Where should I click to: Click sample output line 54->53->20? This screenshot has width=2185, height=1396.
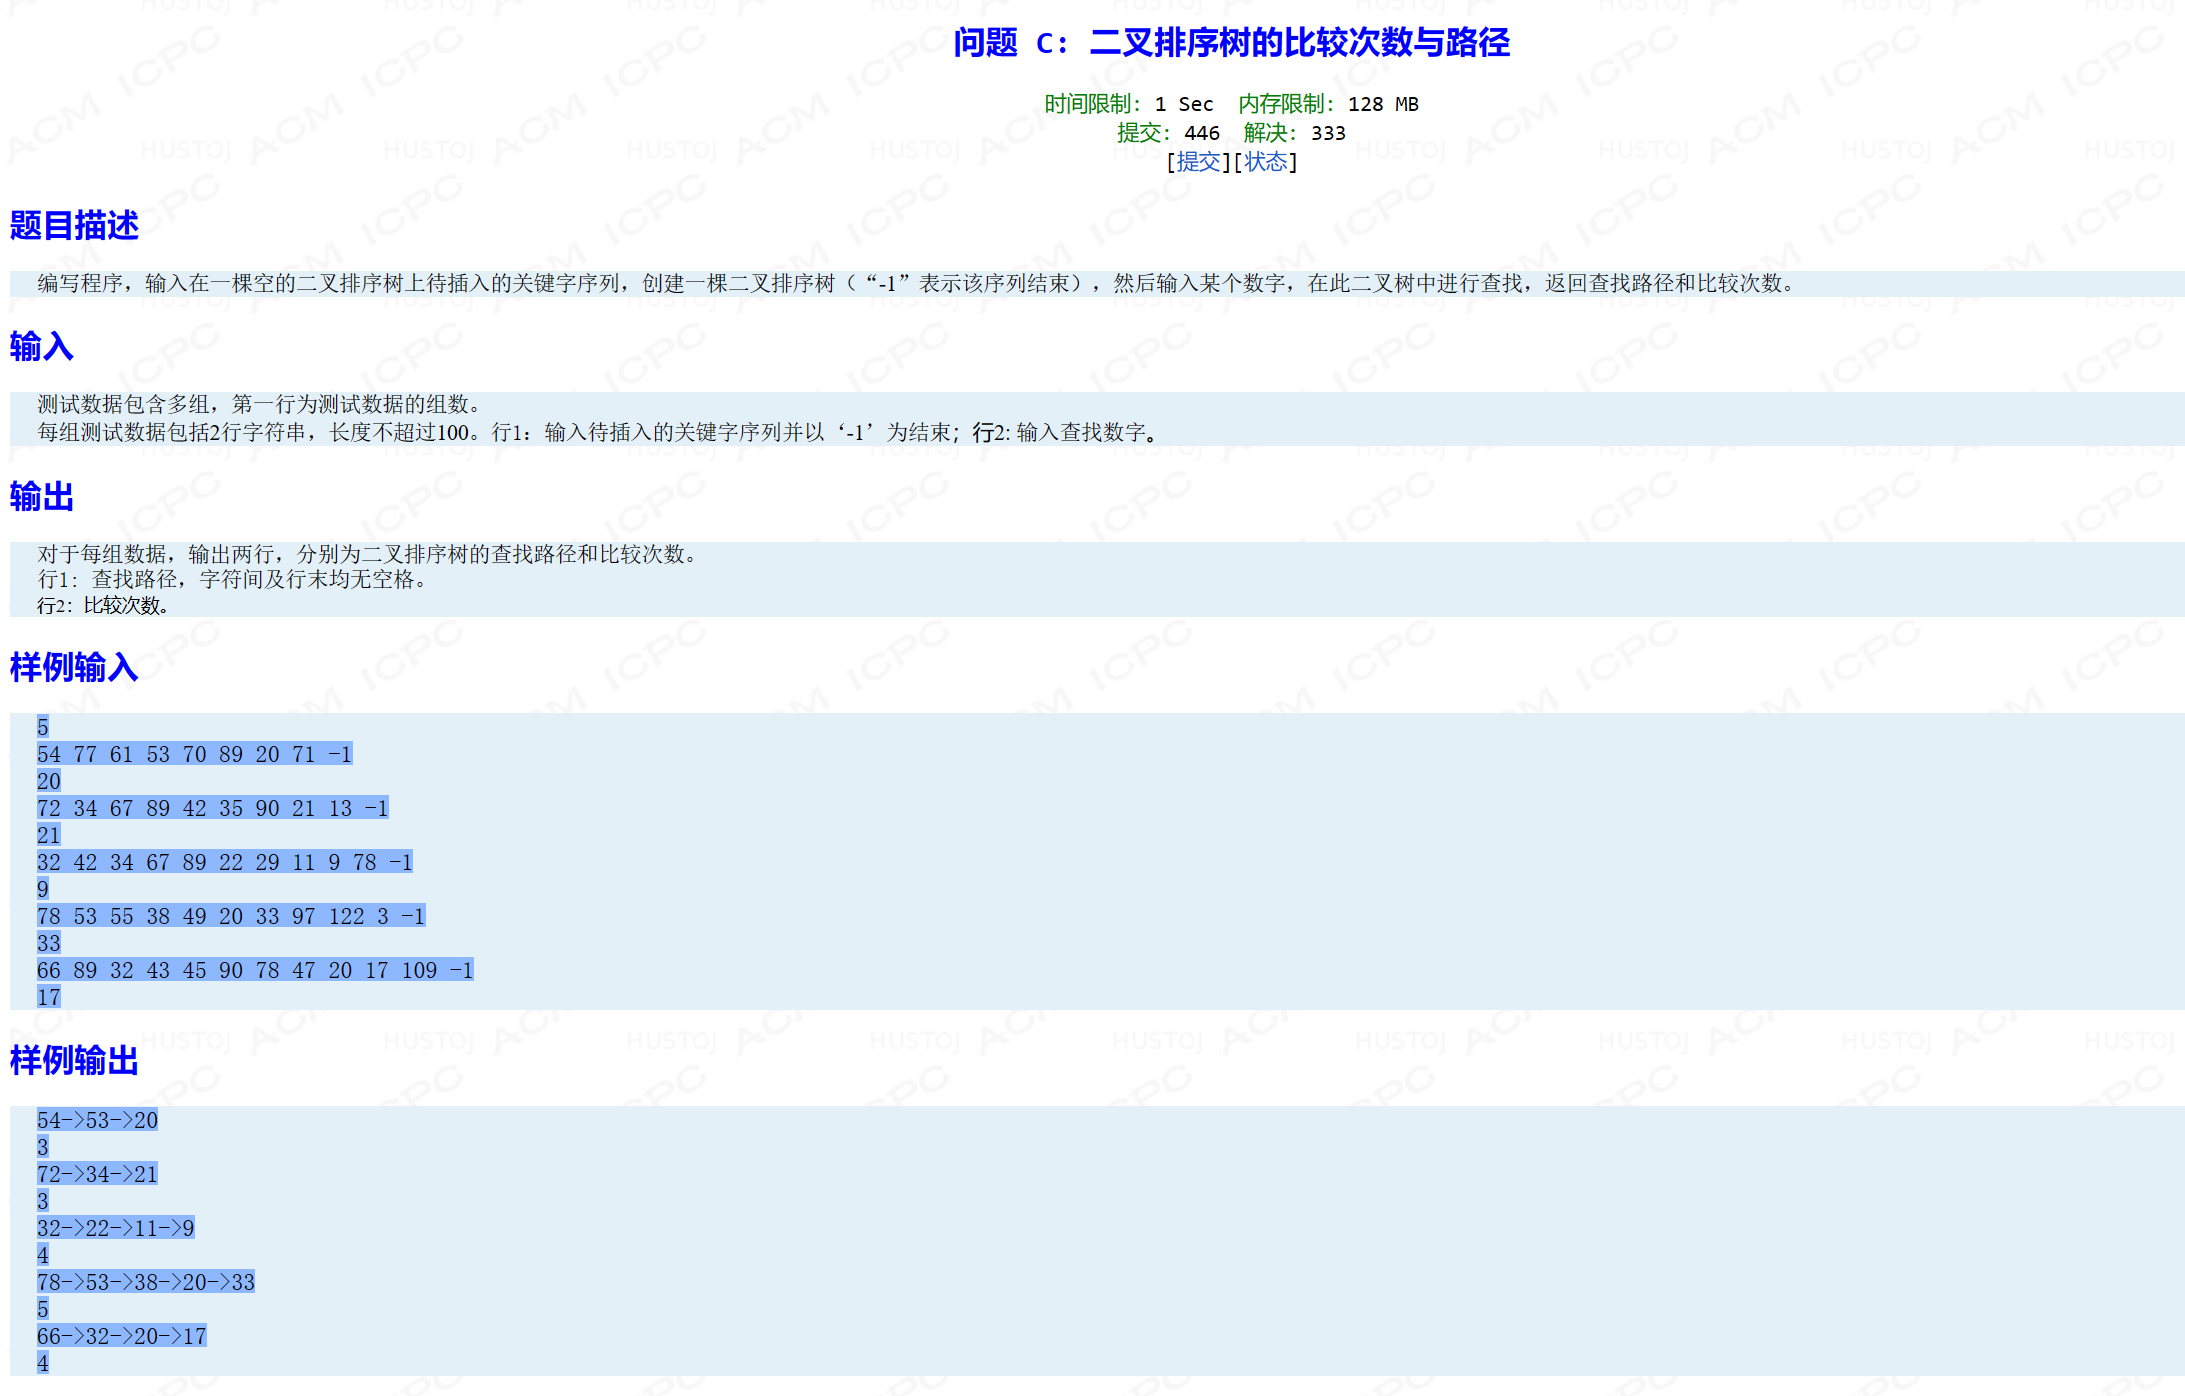(97, 1121)
